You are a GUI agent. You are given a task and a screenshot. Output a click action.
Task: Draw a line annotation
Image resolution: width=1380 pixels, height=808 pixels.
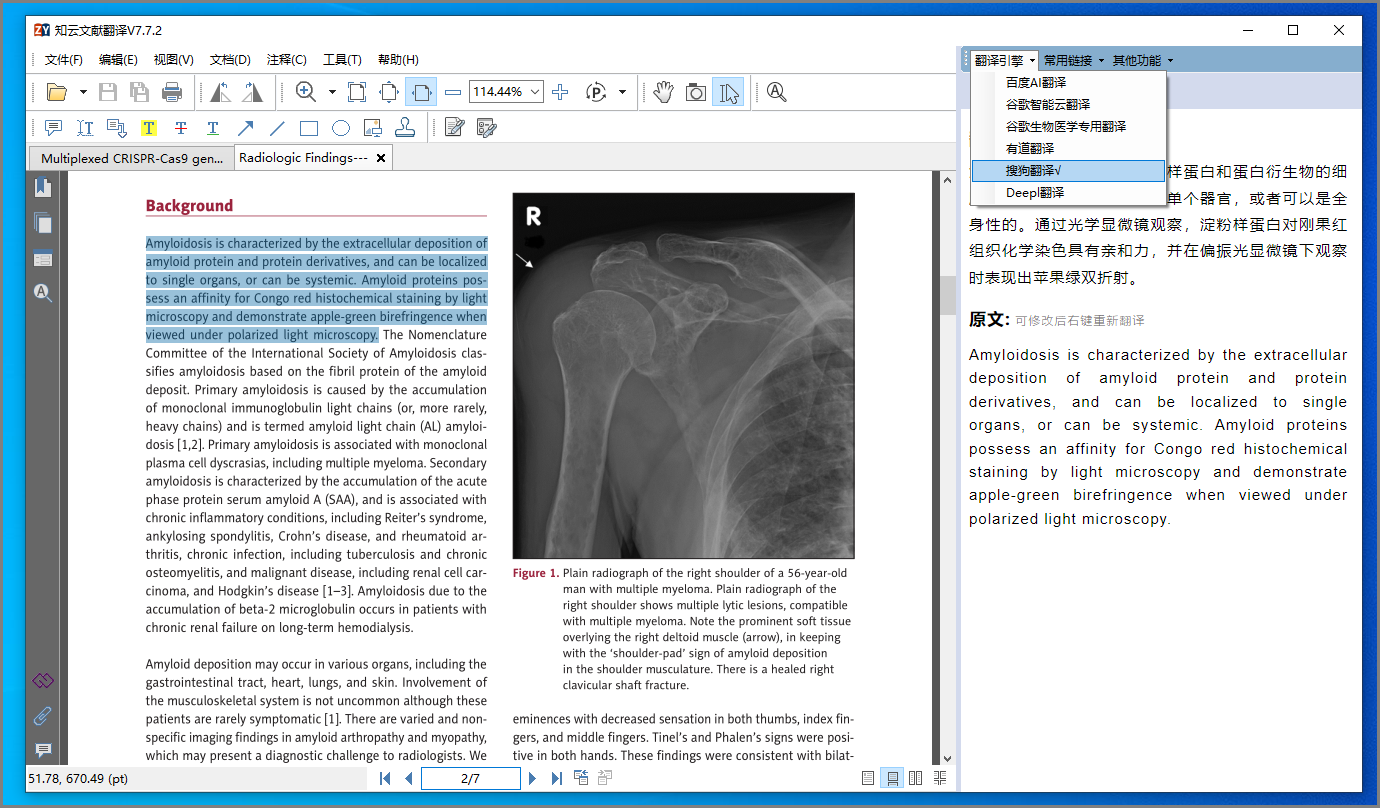[277, 128]
